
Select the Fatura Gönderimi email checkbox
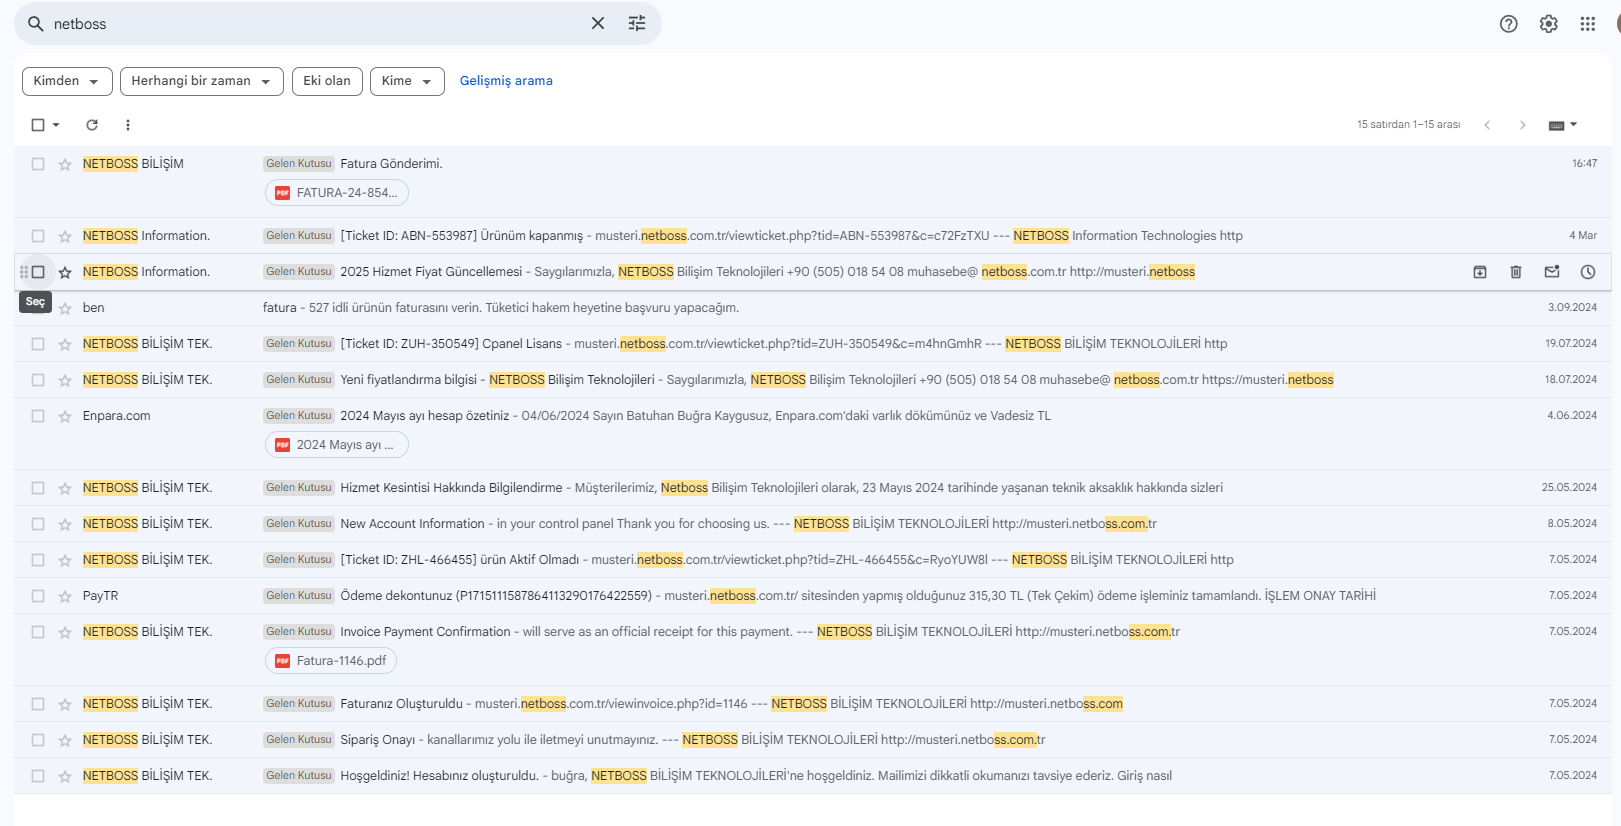click(x=38, y=164)
